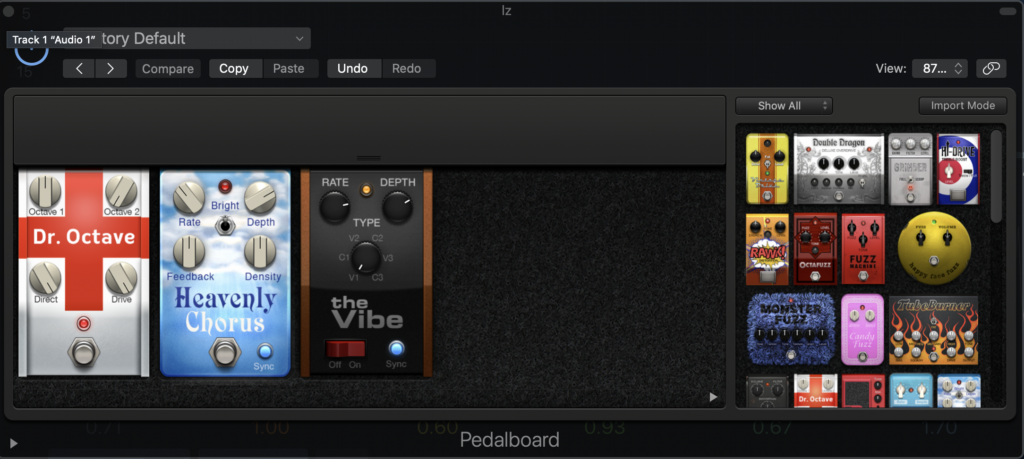Toggle Sync on the Vibe pedal
Viewport: 1024px width, 459px height.
point(396,347)
